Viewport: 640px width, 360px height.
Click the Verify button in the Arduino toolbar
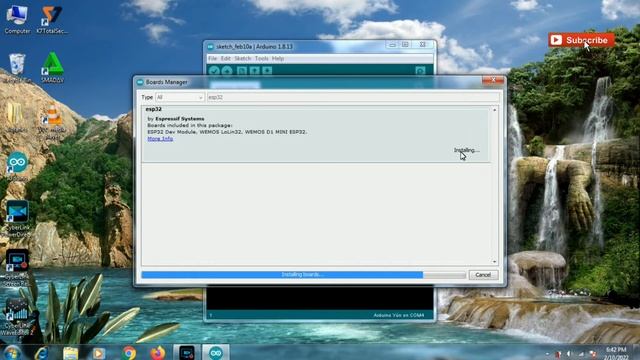(x=214, y=71)
